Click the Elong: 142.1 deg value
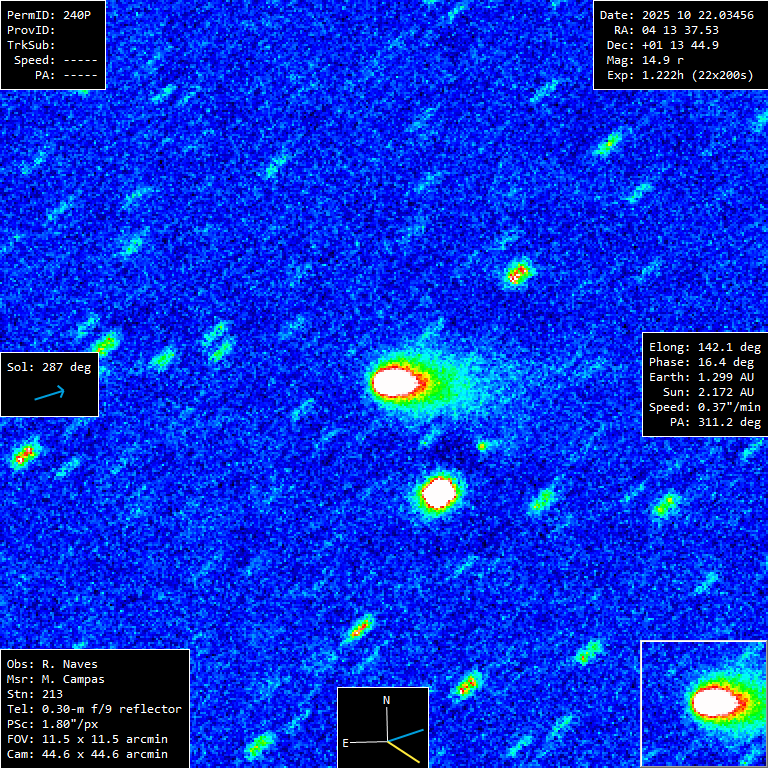 coord(705,347)
